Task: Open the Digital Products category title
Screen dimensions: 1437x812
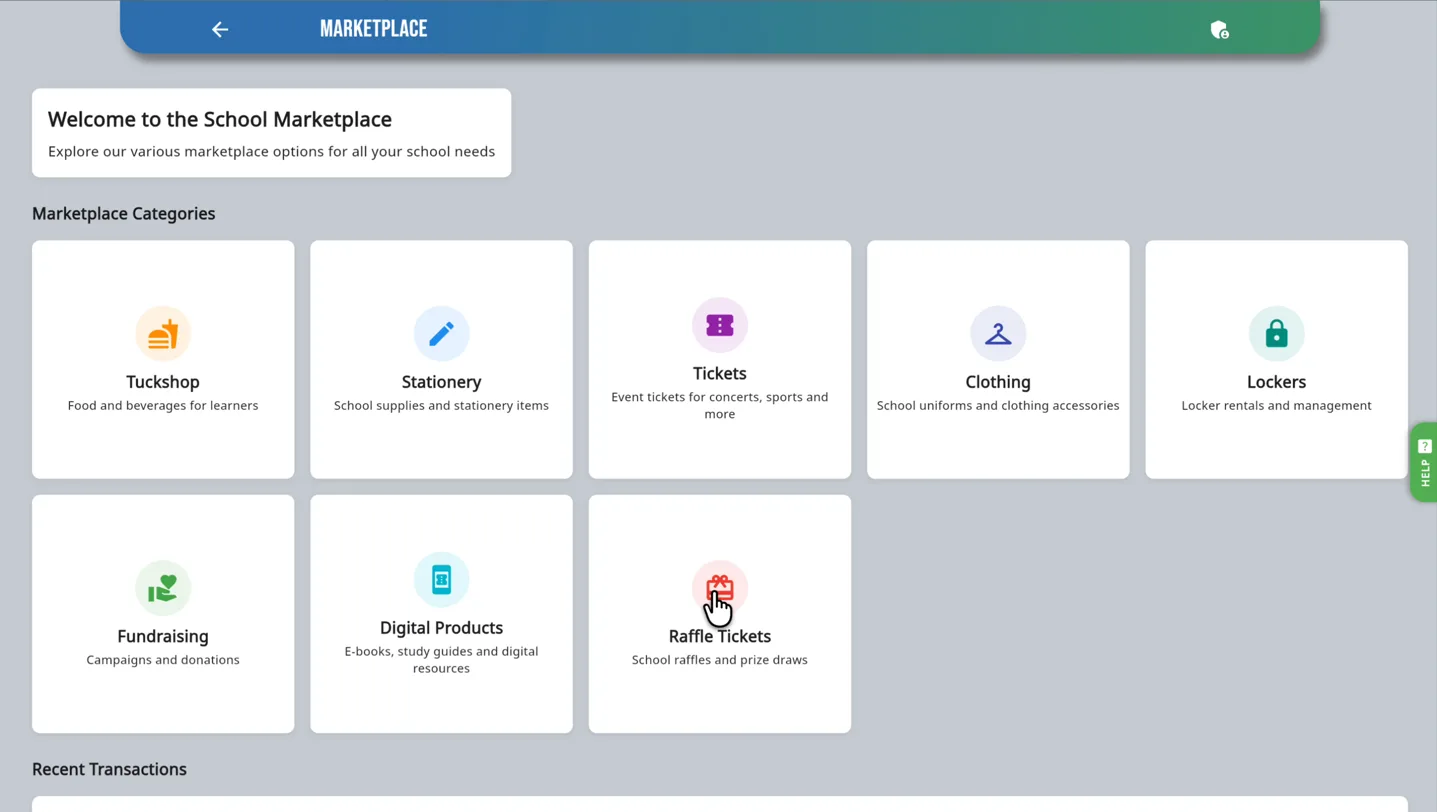Action: tap(441, 628)
